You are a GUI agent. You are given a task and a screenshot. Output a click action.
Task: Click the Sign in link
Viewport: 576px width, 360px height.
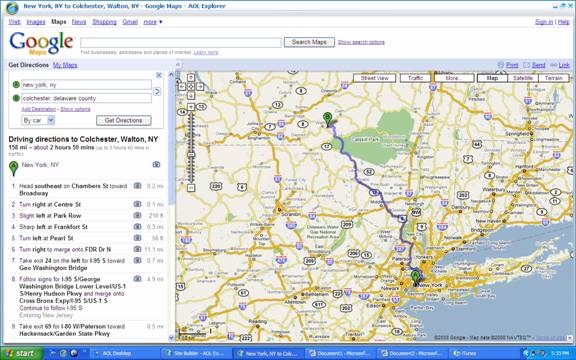coord(544,22)
